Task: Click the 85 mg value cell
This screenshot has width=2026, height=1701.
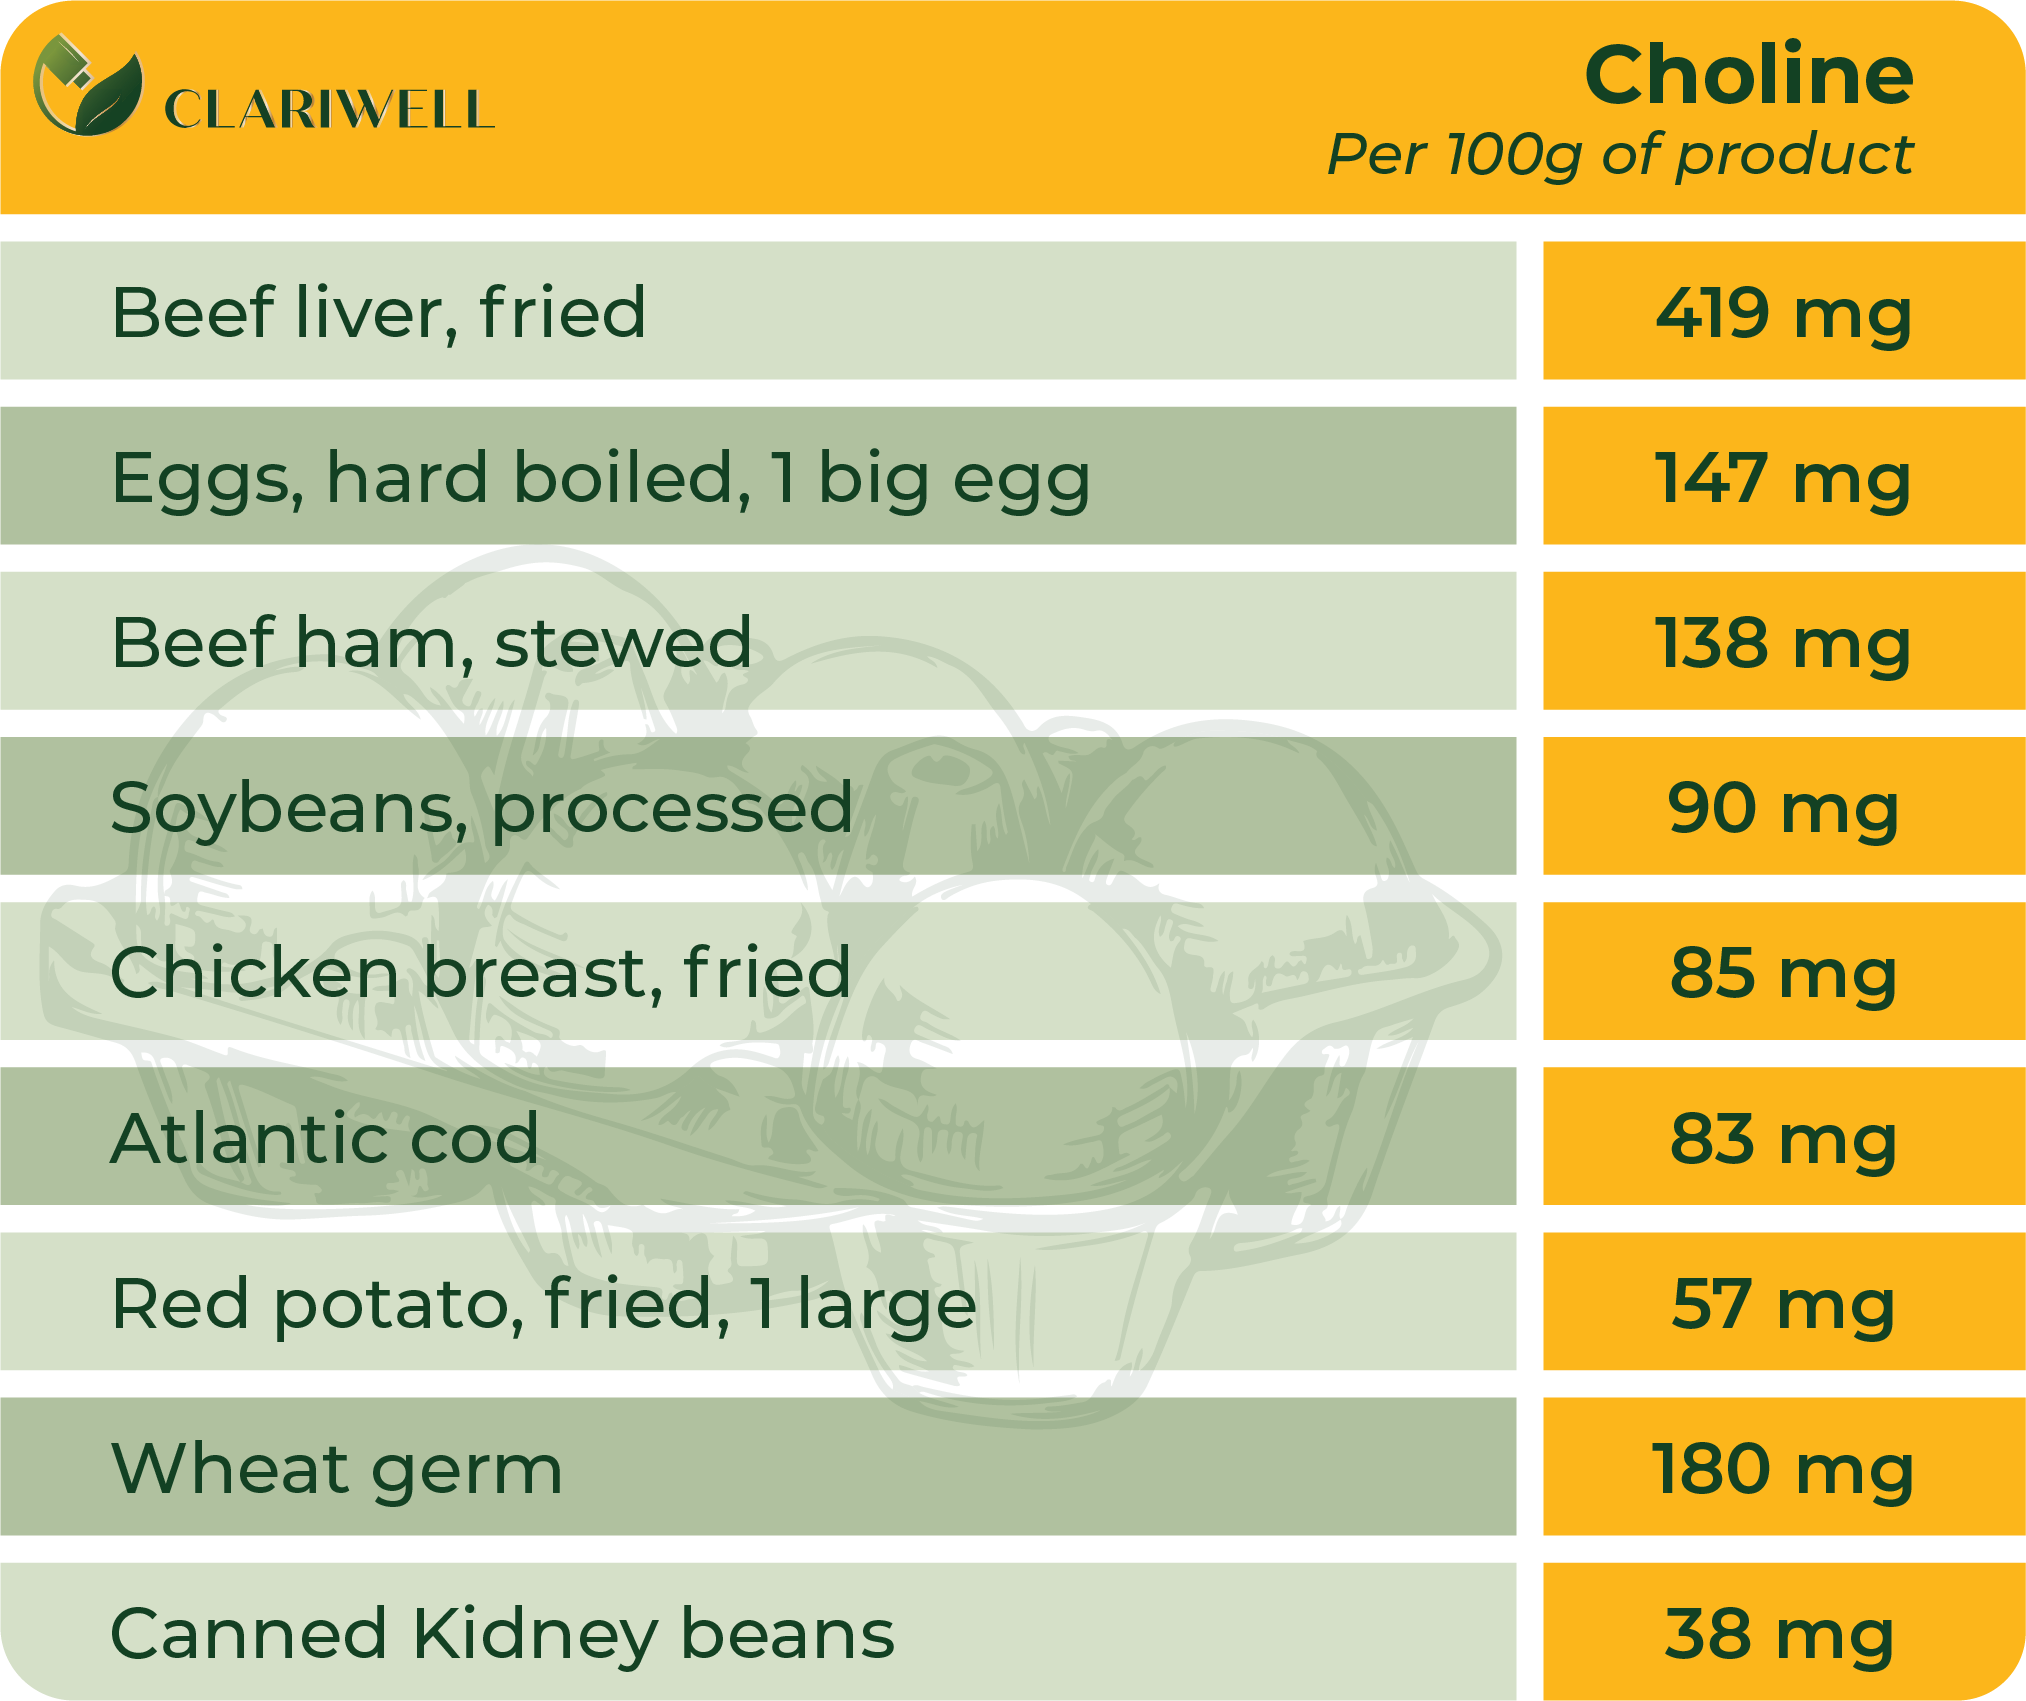Action: tap(1784, 971)
